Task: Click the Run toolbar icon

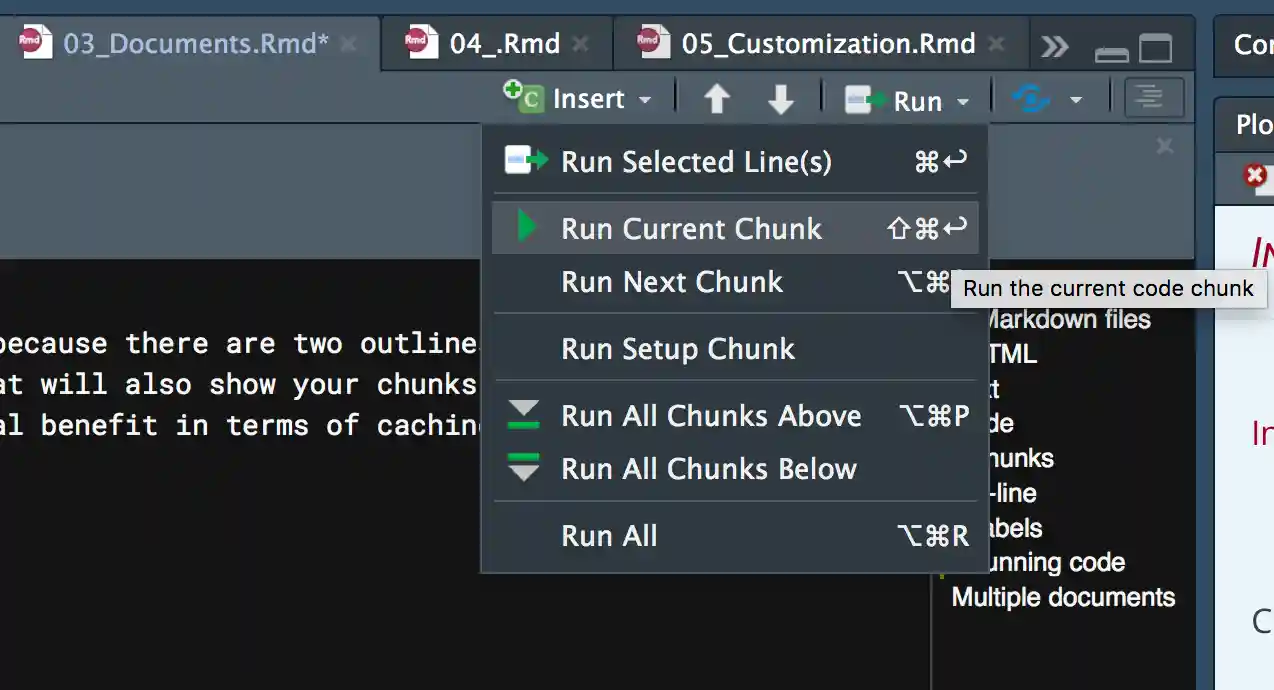Action: [866, 100]
